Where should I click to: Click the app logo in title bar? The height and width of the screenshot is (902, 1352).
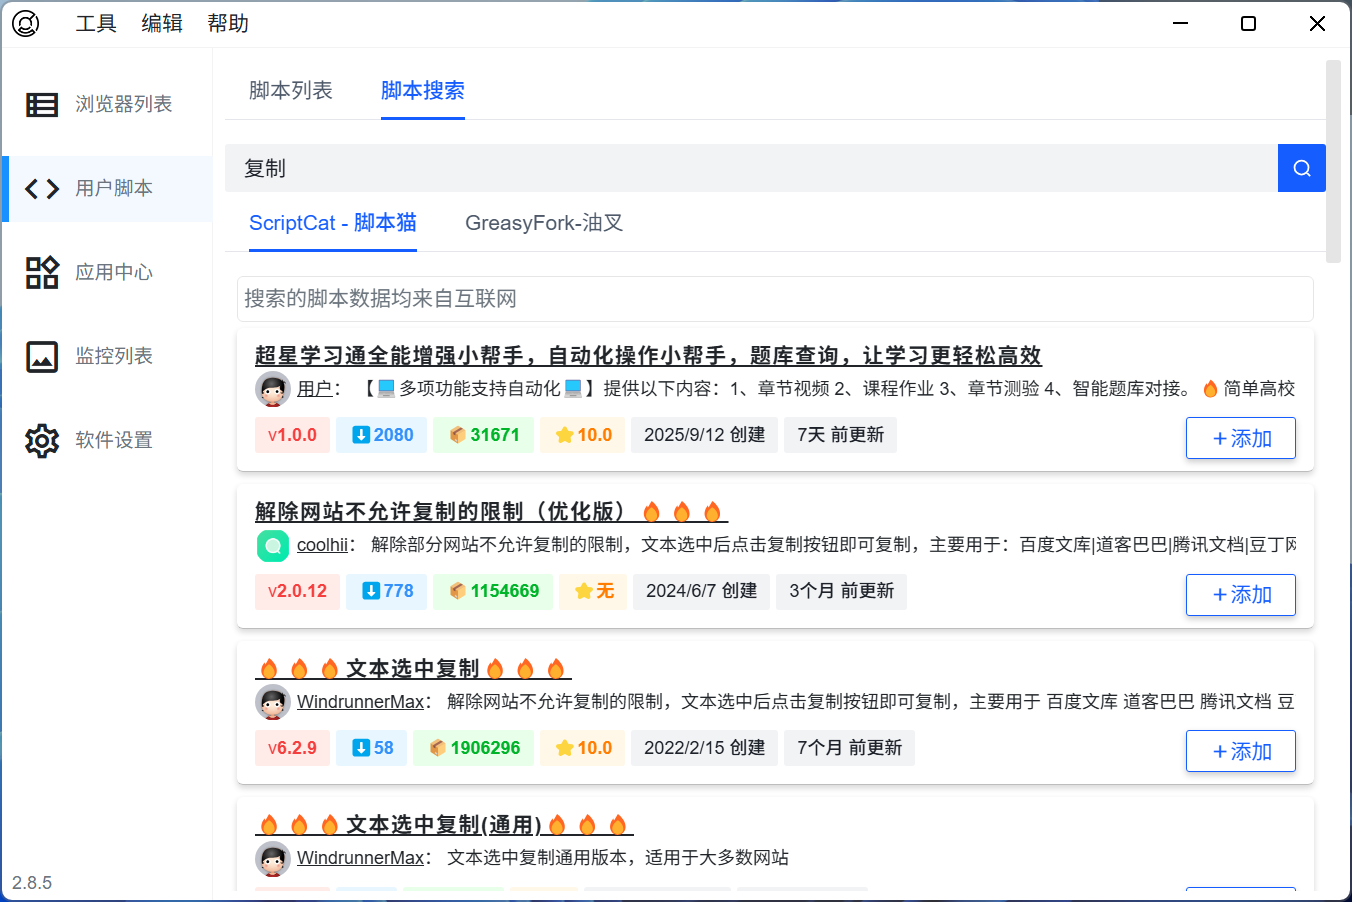tap(26, 23)
